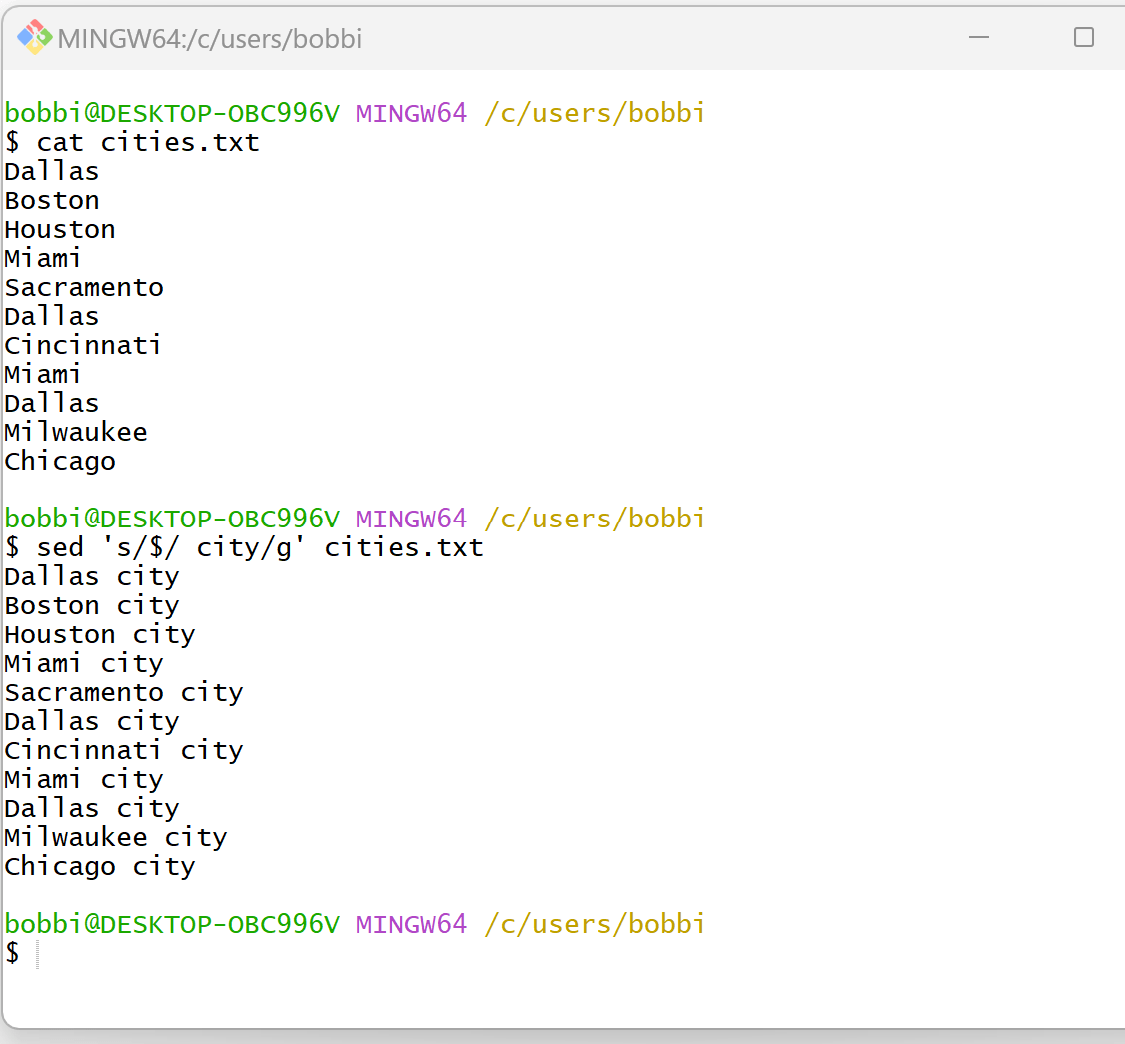Click the empty dollar sign prompt line
The width and height of the screenshot is (1125, 1044).
(x=13, y=953)
